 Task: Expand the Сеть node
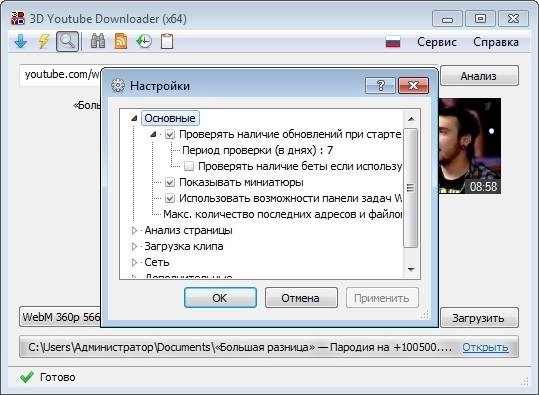tap(134, 263)
